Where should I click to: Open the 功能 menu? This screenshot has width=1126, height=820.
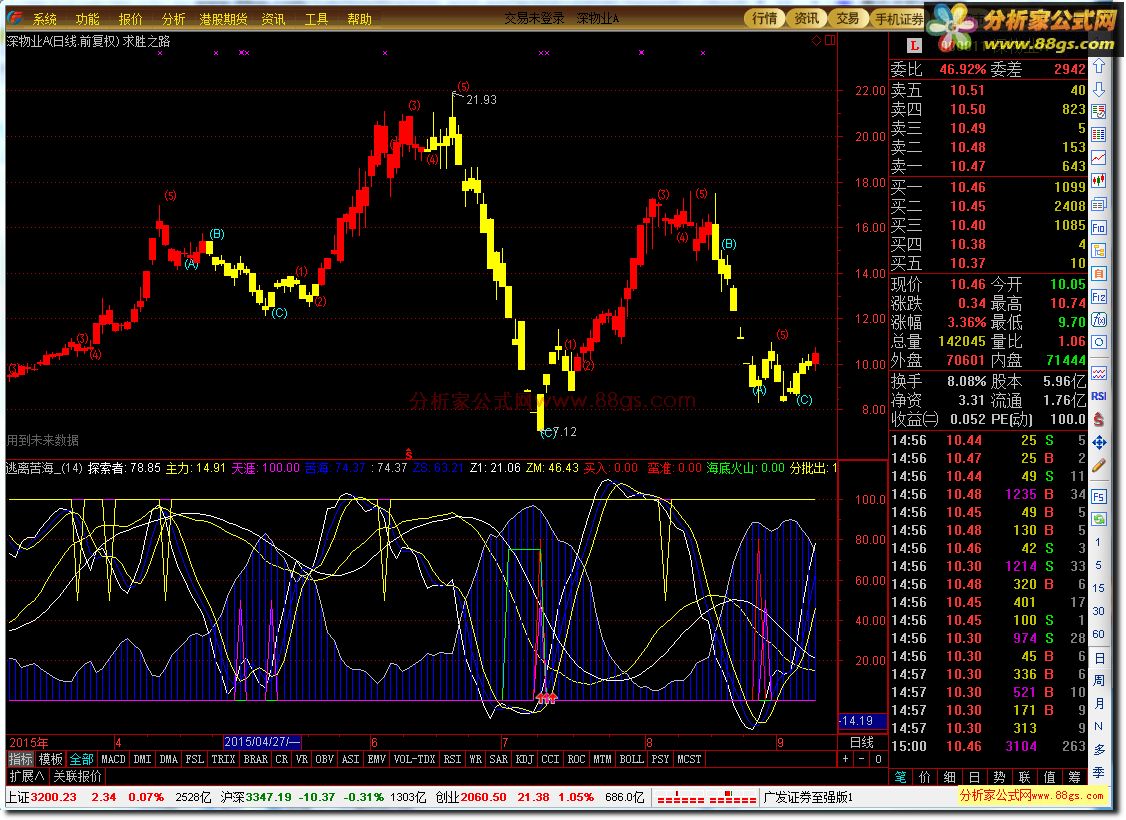tap(88, 19)
